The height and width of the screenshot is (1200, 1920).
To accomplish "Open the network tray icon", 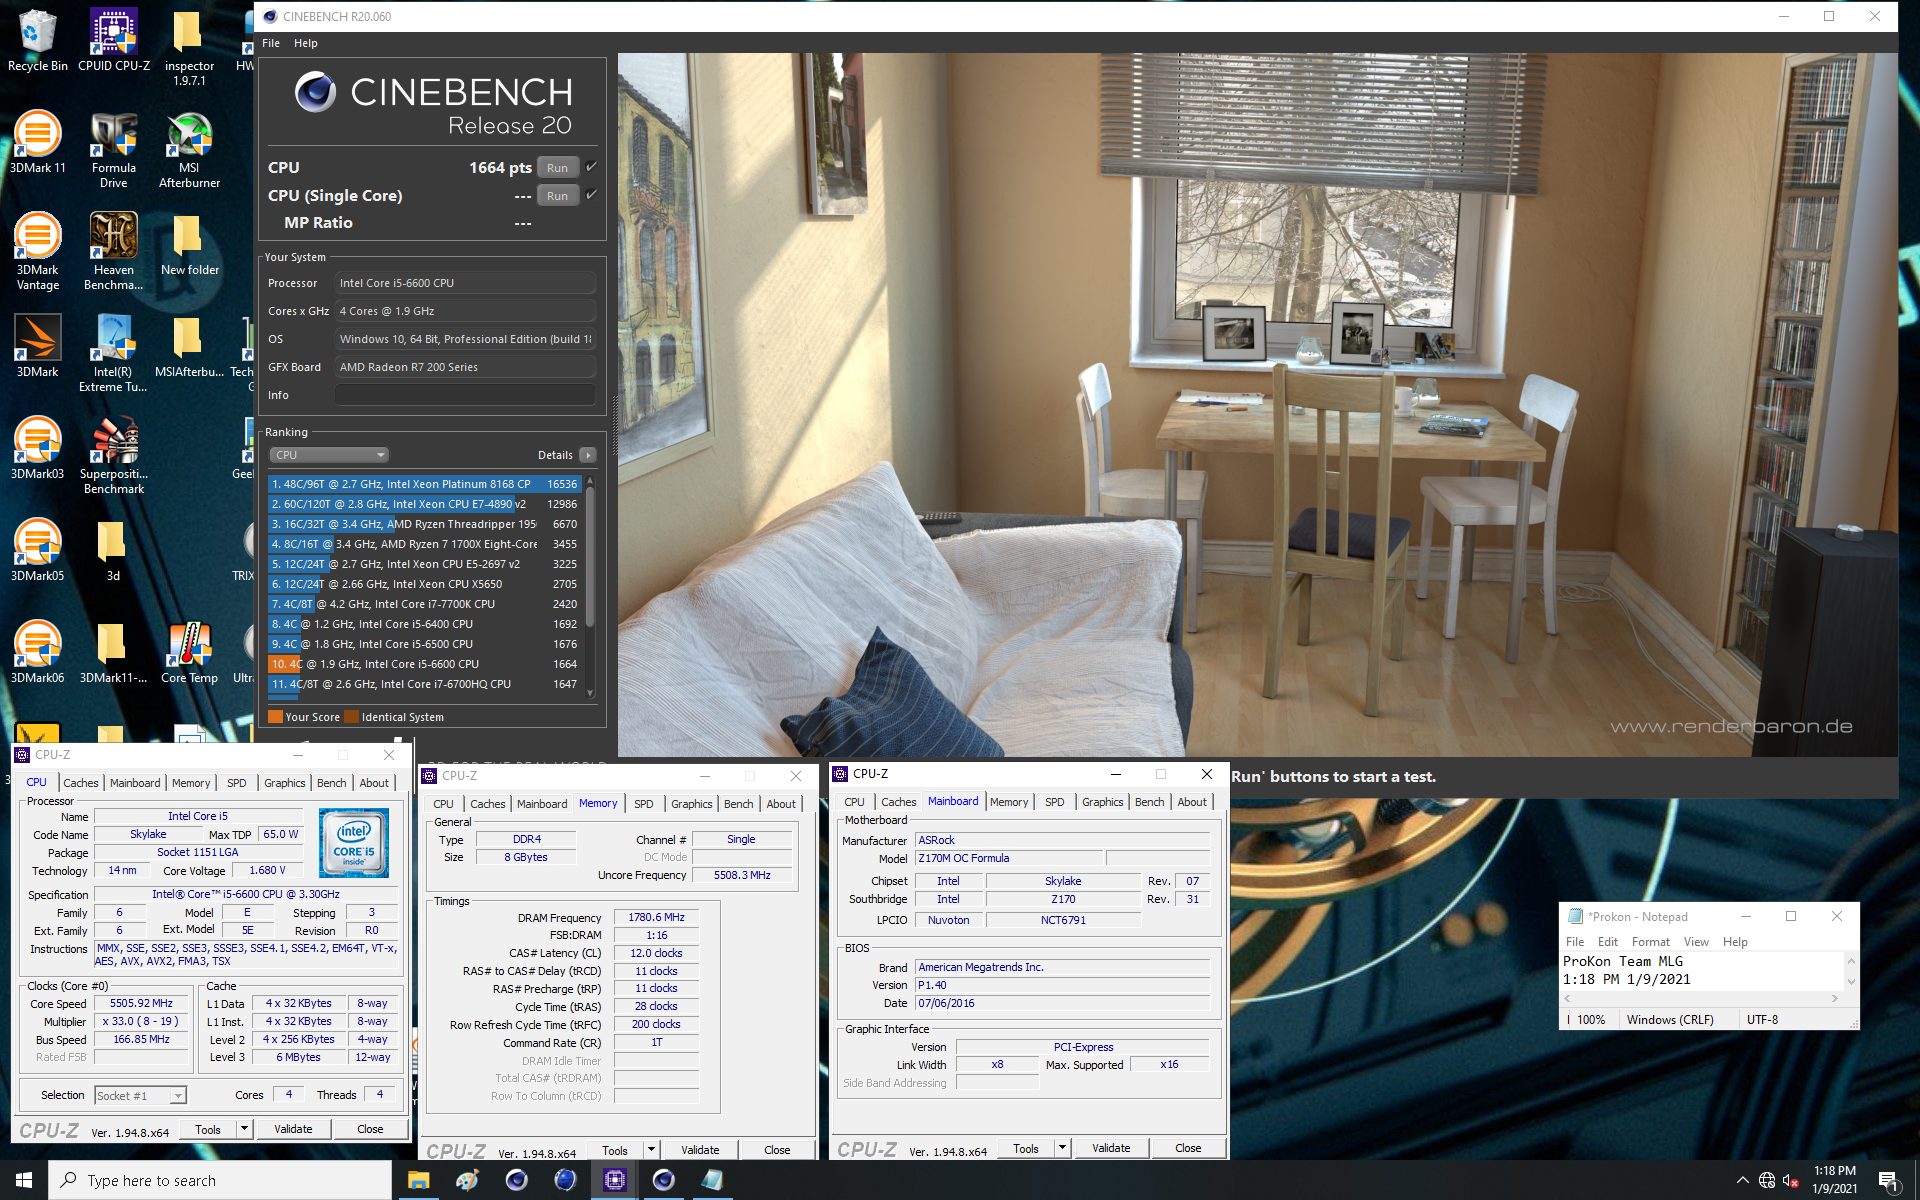I will coord(1767,1180).
